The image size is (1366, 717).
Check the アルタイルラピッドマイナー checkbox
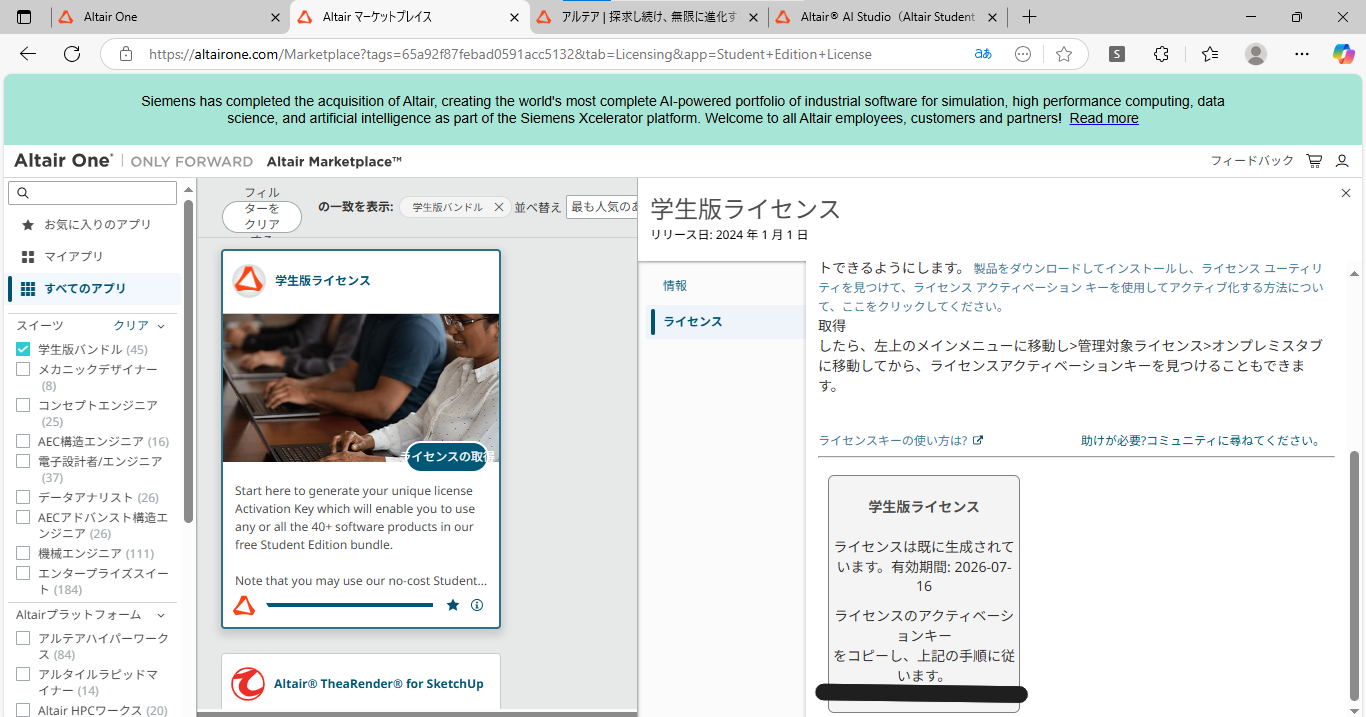click(23, 674)
